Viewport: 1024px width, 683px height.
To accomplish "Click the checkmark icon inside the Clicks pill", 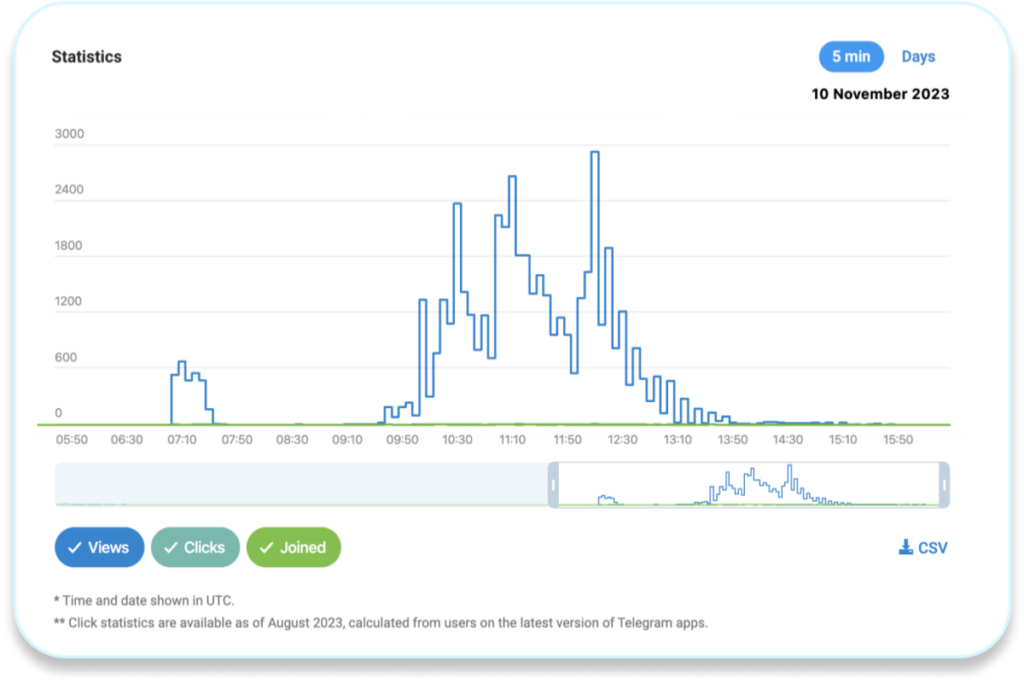I will (x=170, y=547).
